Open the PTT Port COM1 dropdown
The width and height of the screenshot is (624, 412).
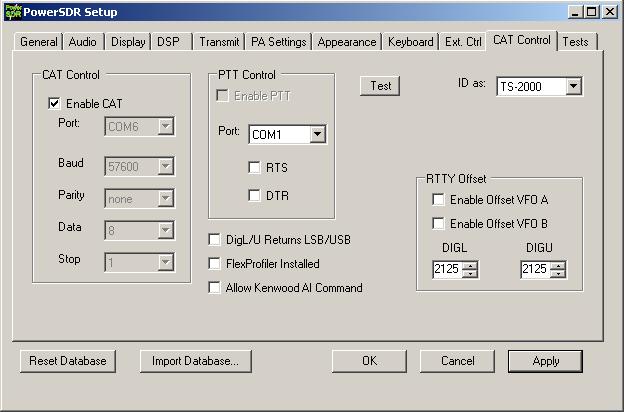pyautogui.click(x=317, y=135)
